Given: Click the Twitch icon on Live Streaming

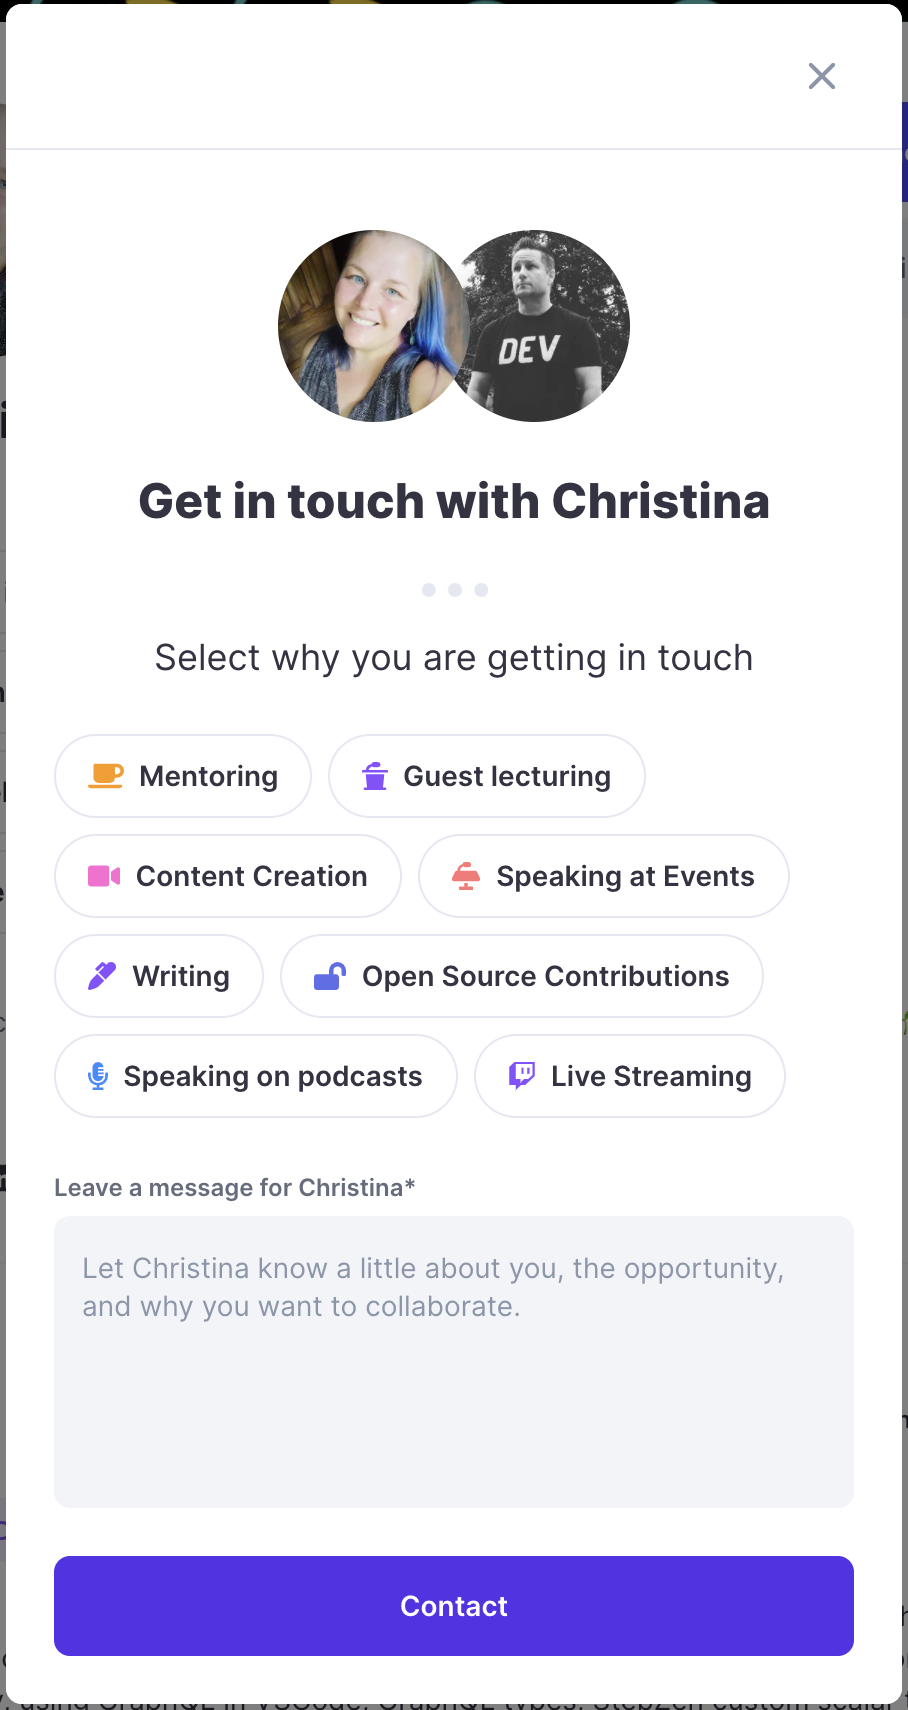Looking at the screenshot, I should pyautogui.click(x=521, y=1076).
